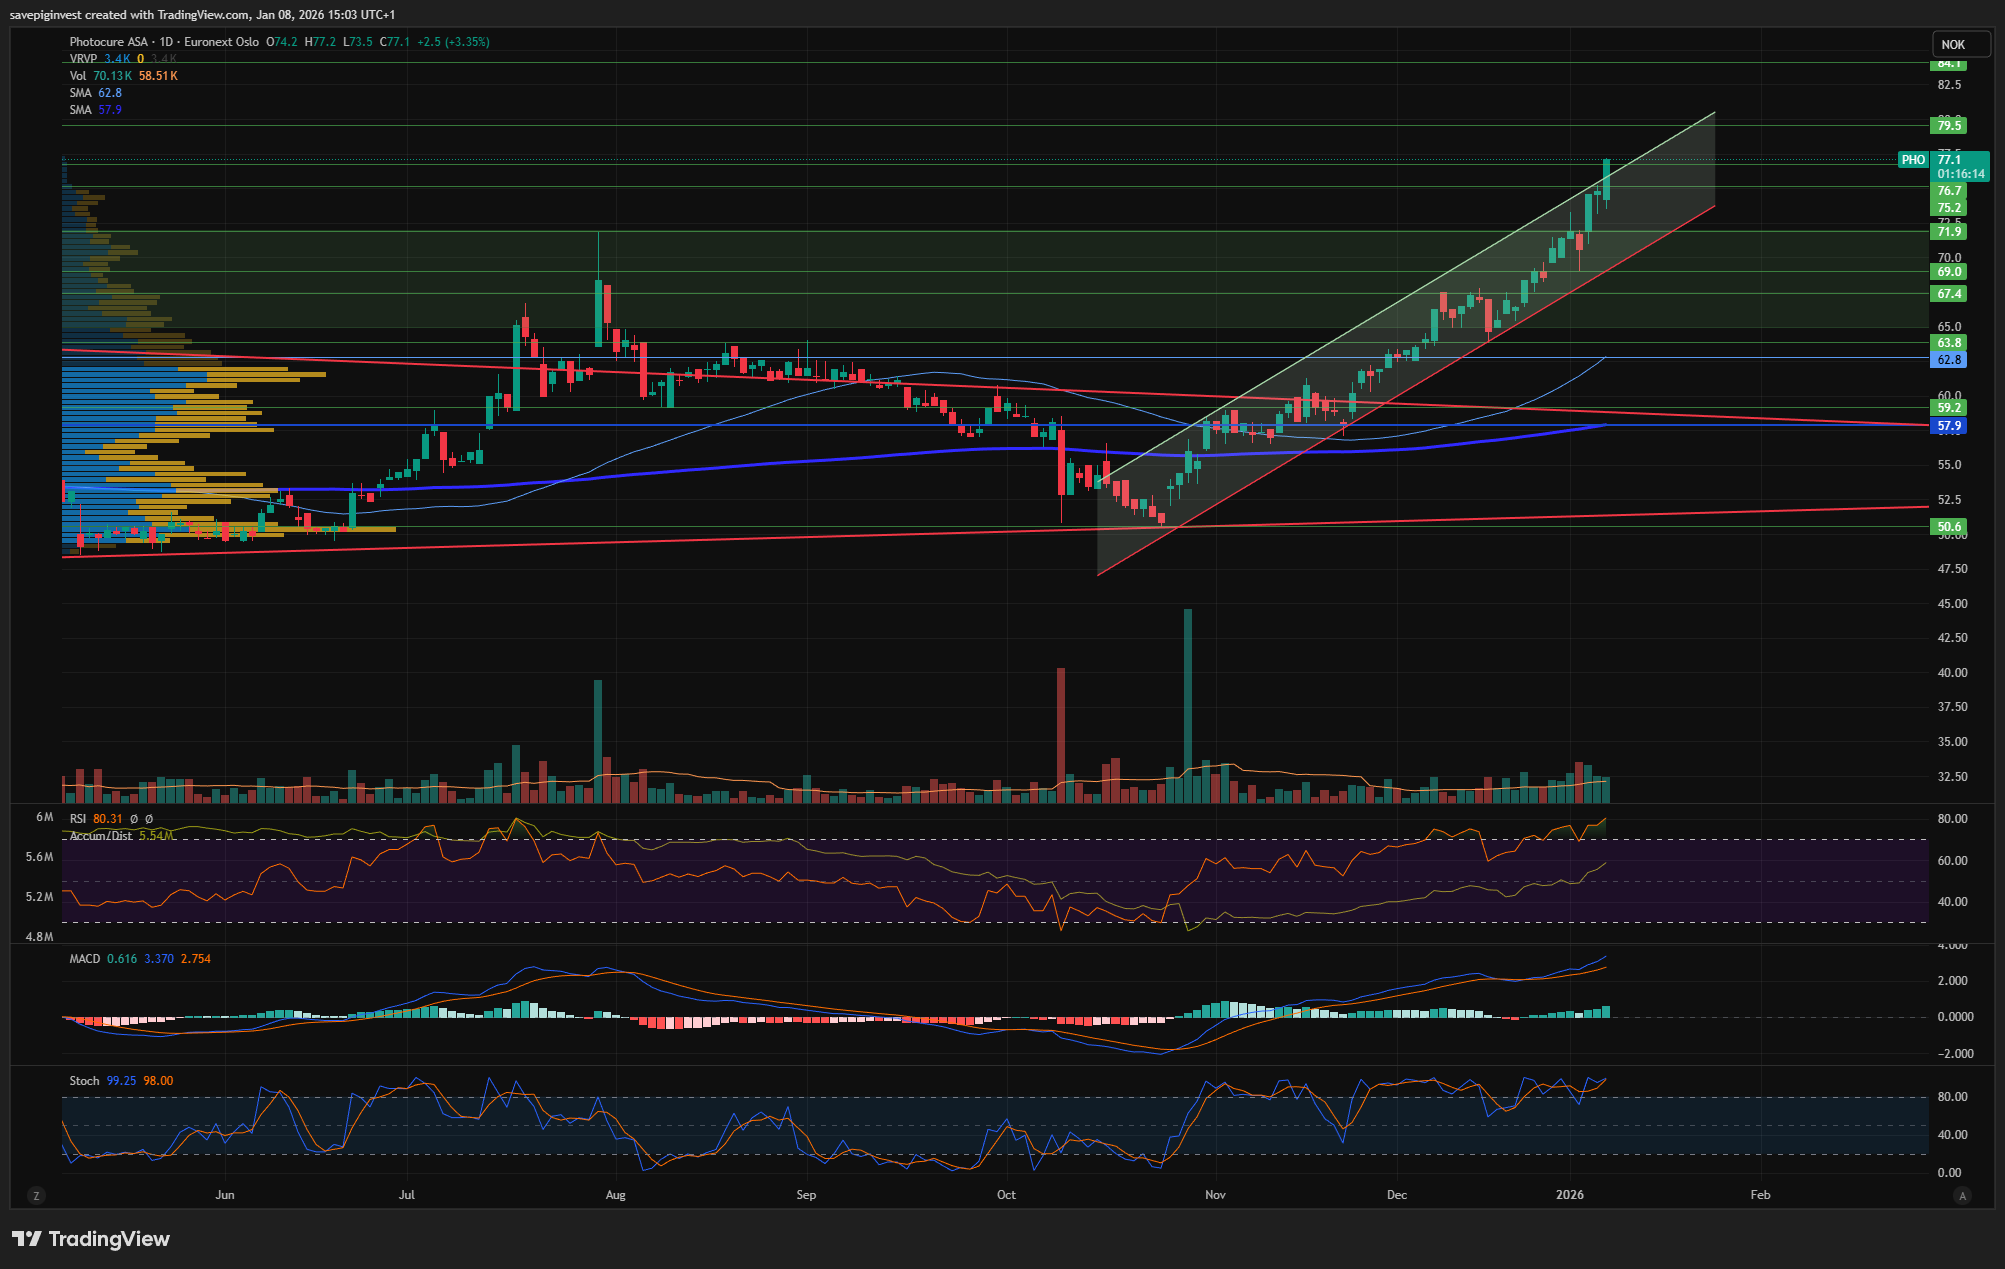Click the tallest teal volume bar
Image resolution: width=2005 pixels, height=1269 pixels.
pyautogui.click(x=1188, y=705)
